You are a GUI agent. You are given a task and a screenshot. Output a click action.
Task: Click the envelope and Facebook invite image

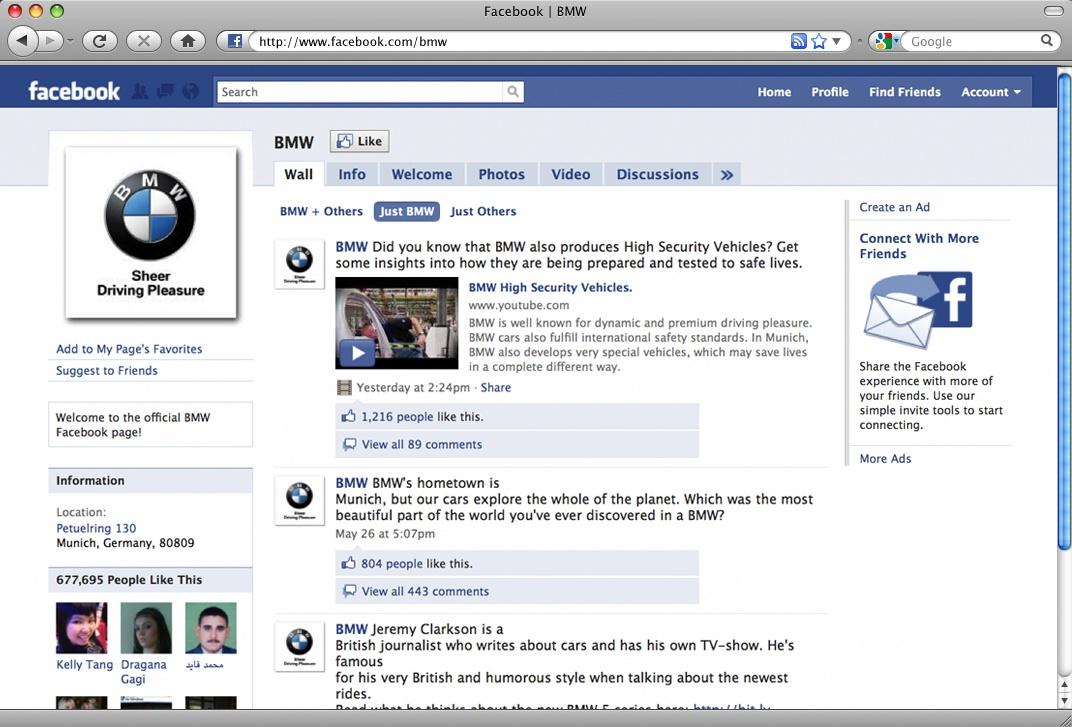pos(917,310)
